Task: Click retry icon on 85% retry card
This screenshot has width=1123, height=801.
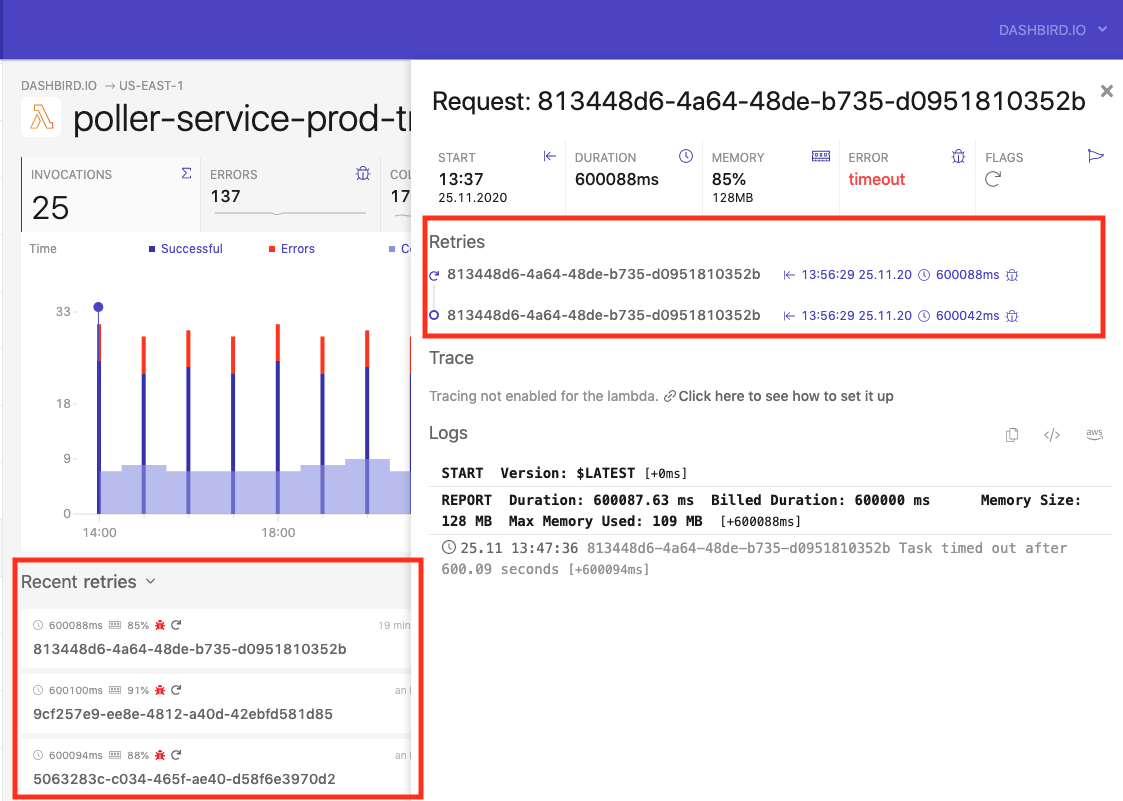Action: point(176,625)
